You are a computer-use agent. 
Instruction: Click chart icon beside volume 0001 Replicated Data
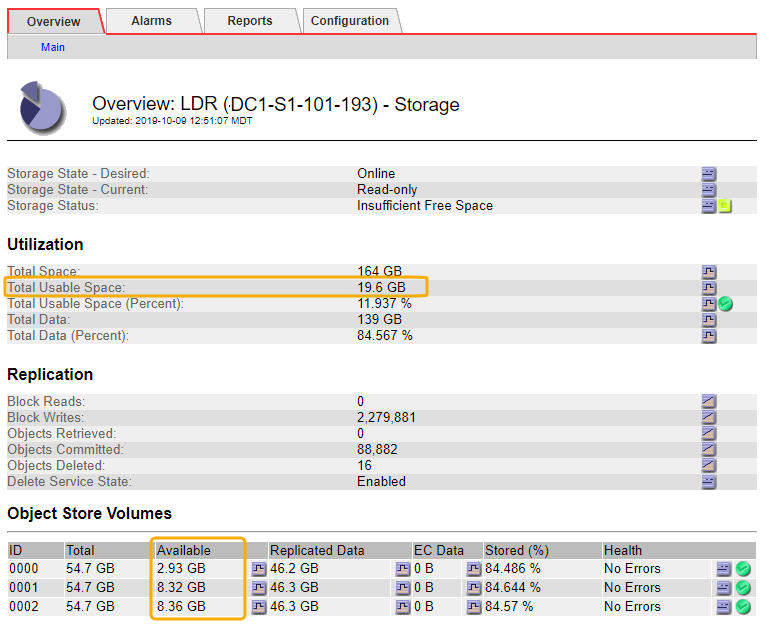403,588
